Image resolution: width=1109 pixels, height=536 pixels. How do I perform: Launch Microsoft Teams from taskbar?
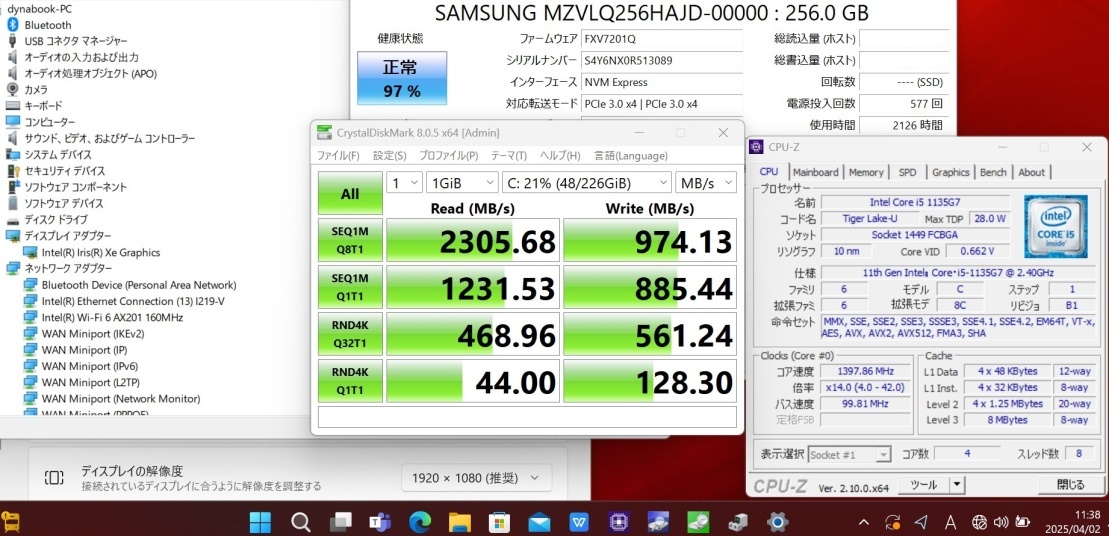[380, 523]
